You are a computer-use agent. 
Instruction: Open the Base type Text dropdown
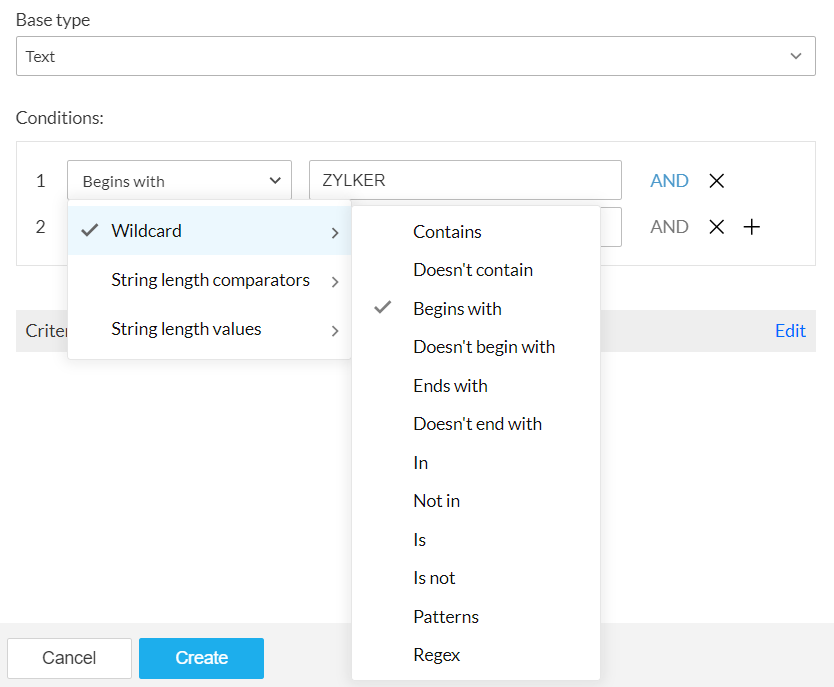[416, 56]
